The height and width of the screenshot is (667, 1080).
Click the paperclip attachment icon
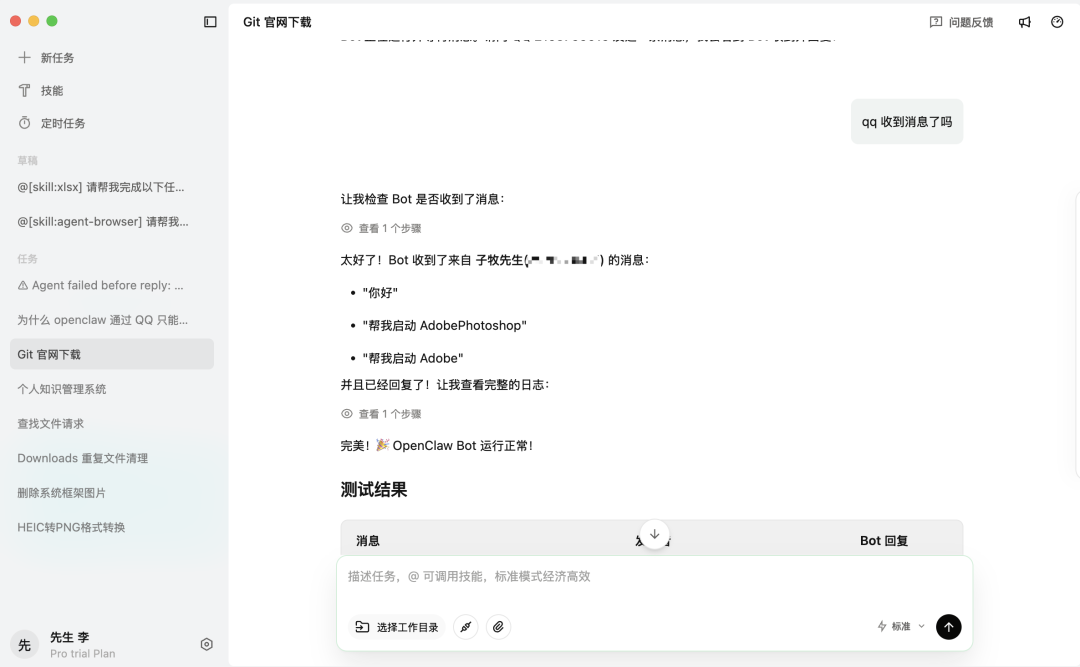[x=498, y=626]
